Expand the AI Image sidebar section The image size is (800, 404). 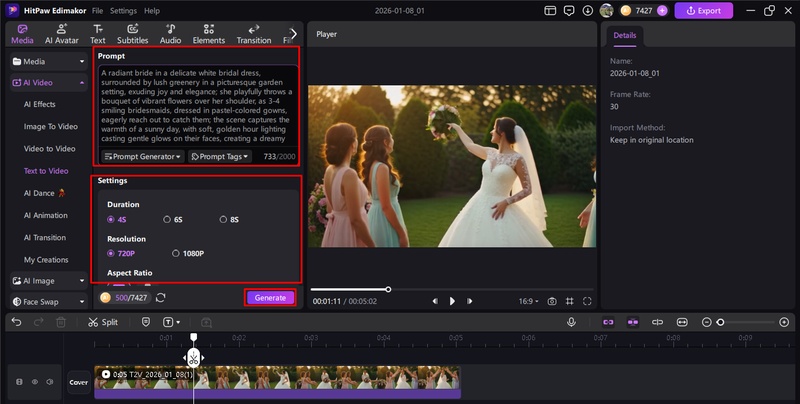pos(47,281)
